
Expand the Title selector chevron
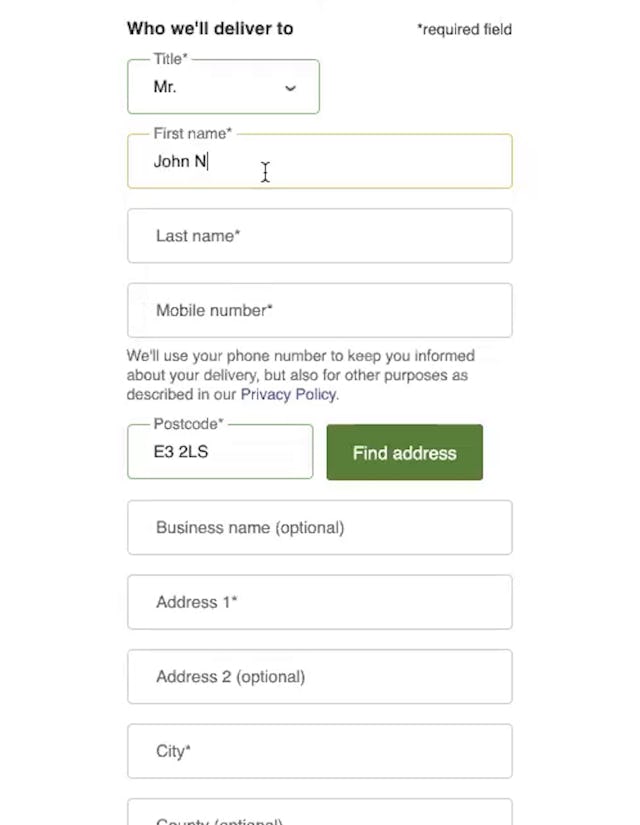pyautogui.click(x=290, y=88)
